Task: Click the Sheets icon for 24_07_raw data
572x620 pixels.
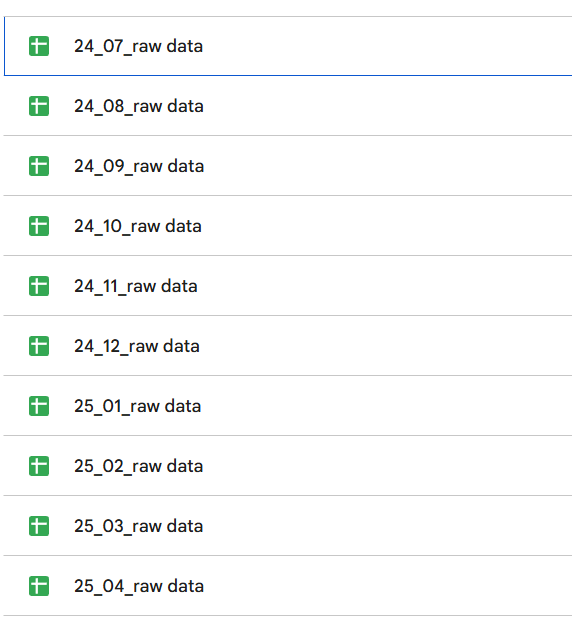Action: (x=39, y=46)
